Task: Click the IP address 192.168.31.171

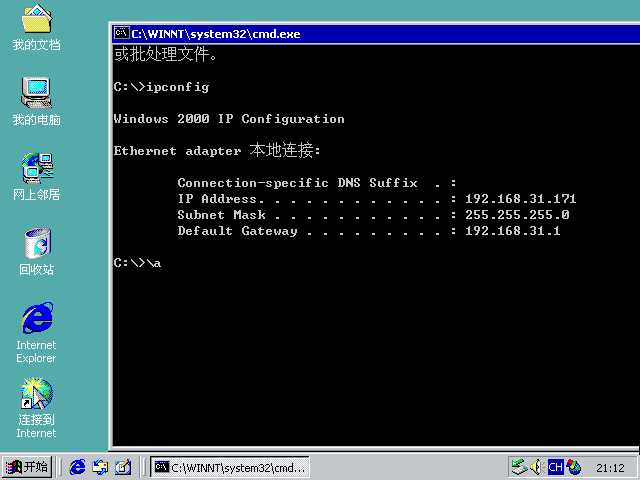Action: (x=520, y=199)
